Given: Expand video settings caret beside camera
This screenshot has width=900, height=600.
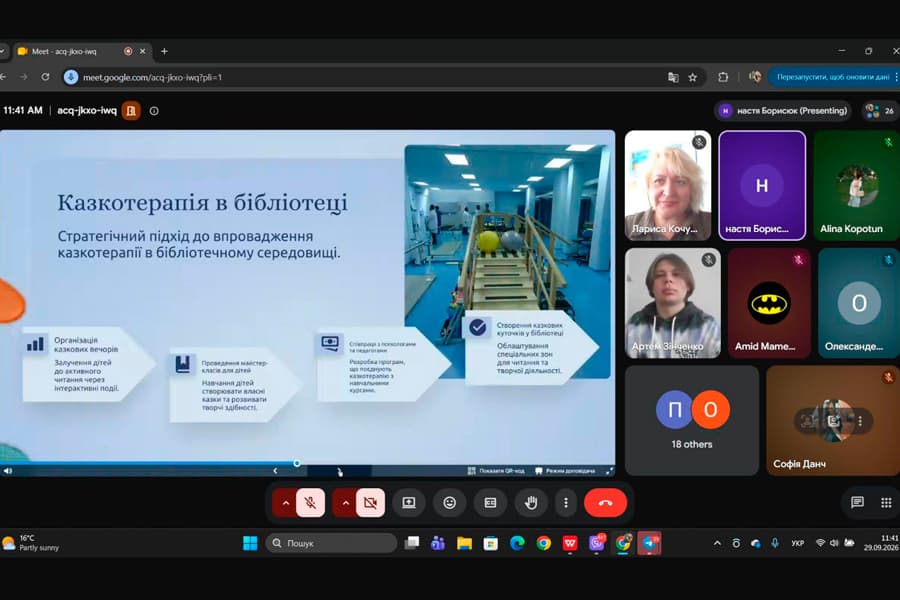Looking at the screenshot, I should 345,503.
